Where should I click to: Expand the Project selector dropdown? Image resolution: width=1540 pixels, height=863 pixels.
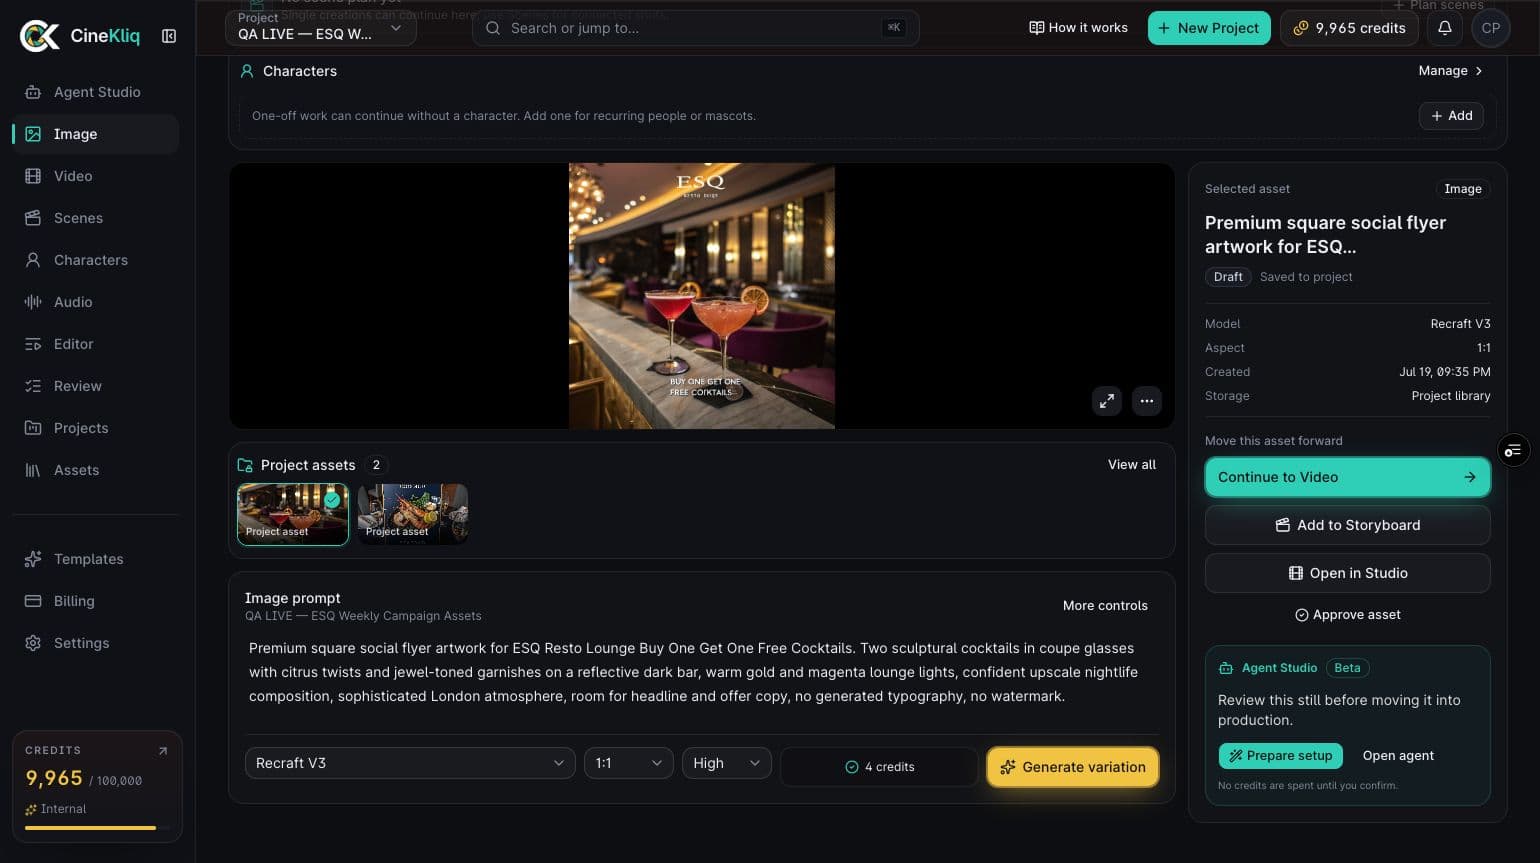click(321, 28)
